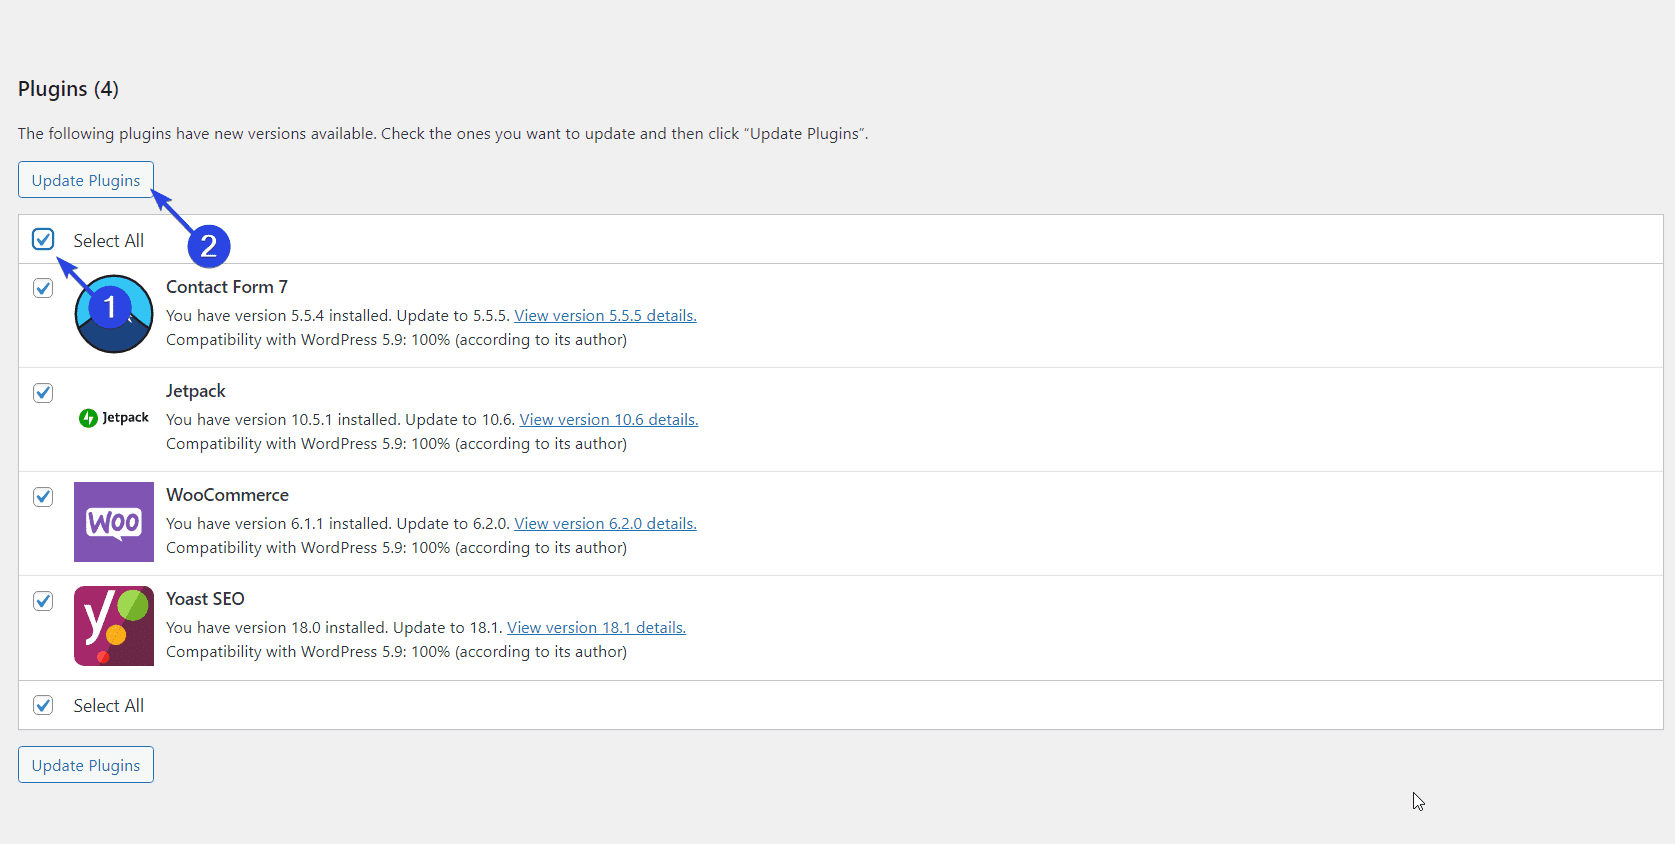Open View version 6.2.0 details link
This screenshot has height=844, width=1675.
605,524
